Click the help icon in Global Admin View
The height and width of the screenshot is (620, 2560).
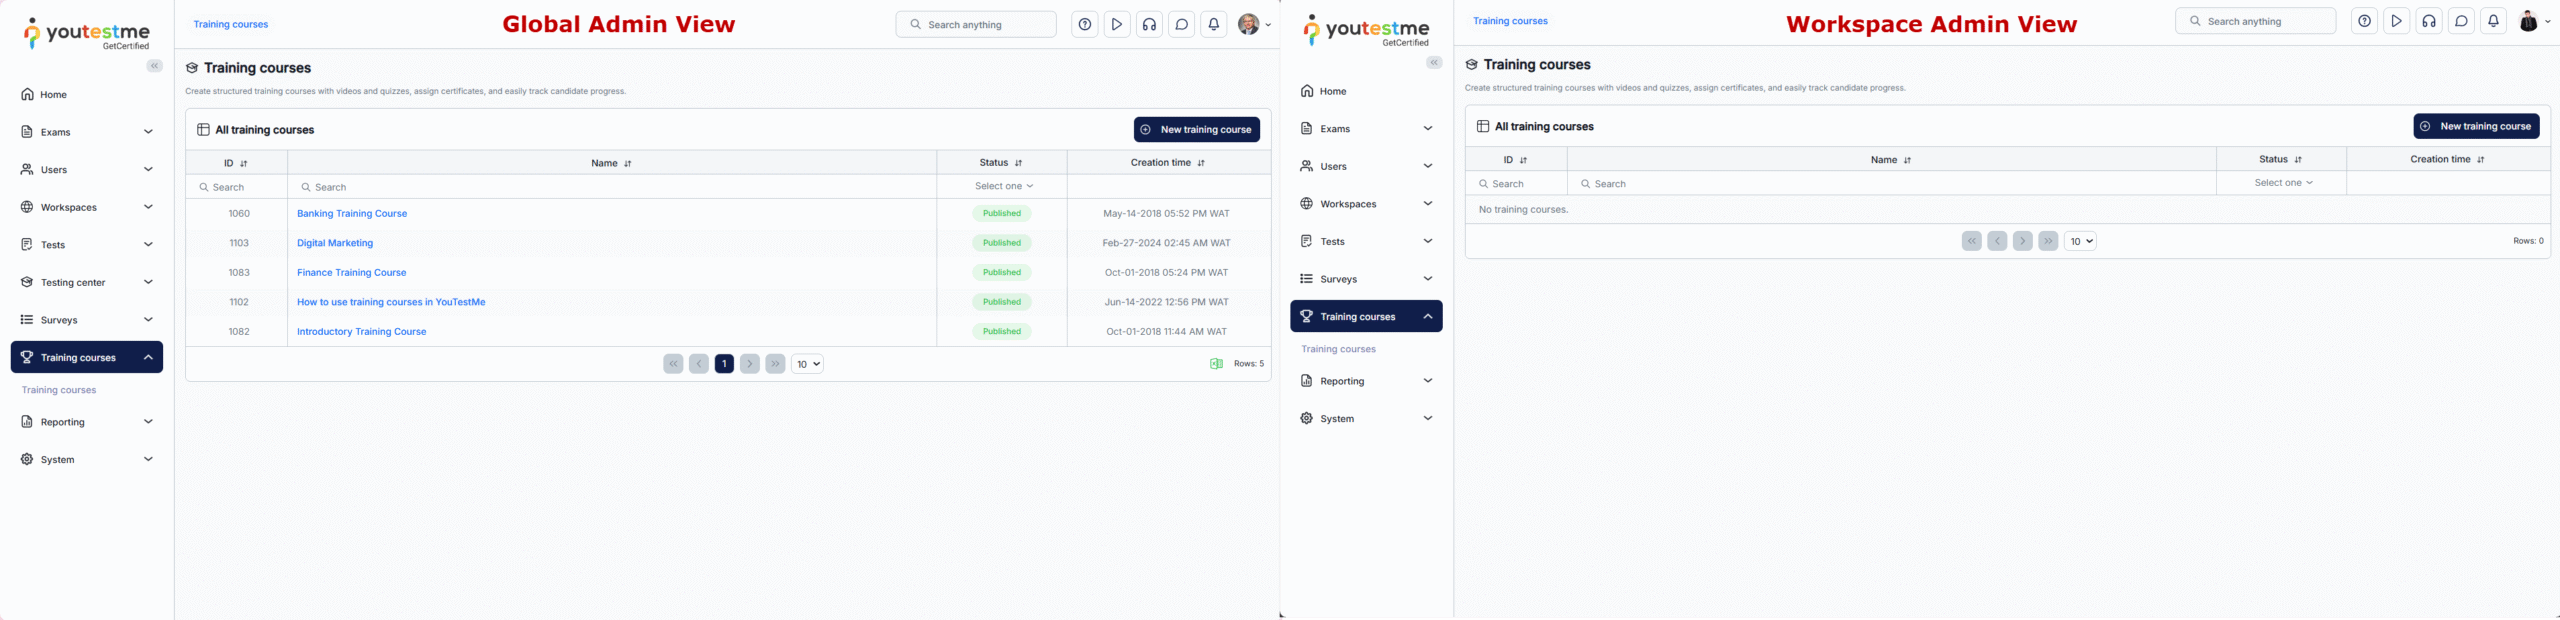point(1085,25)
